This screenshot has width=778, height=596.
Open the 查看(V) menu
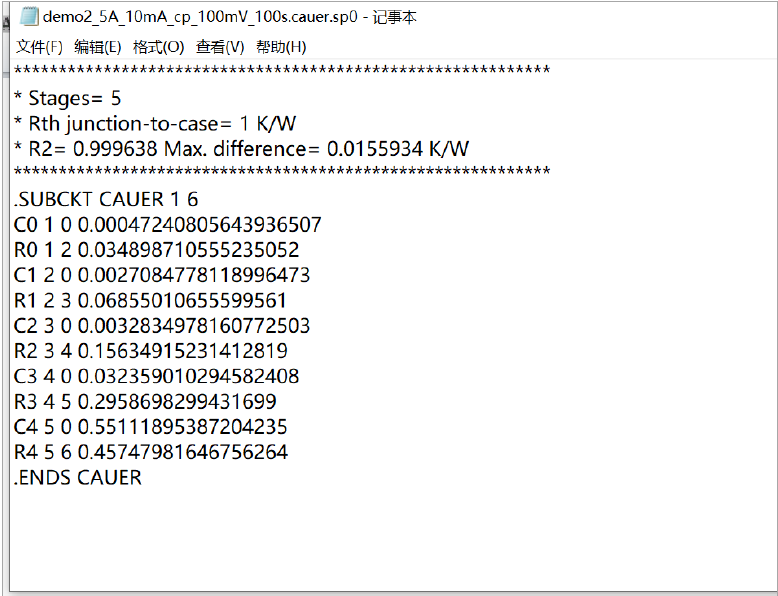click(220, 47)
